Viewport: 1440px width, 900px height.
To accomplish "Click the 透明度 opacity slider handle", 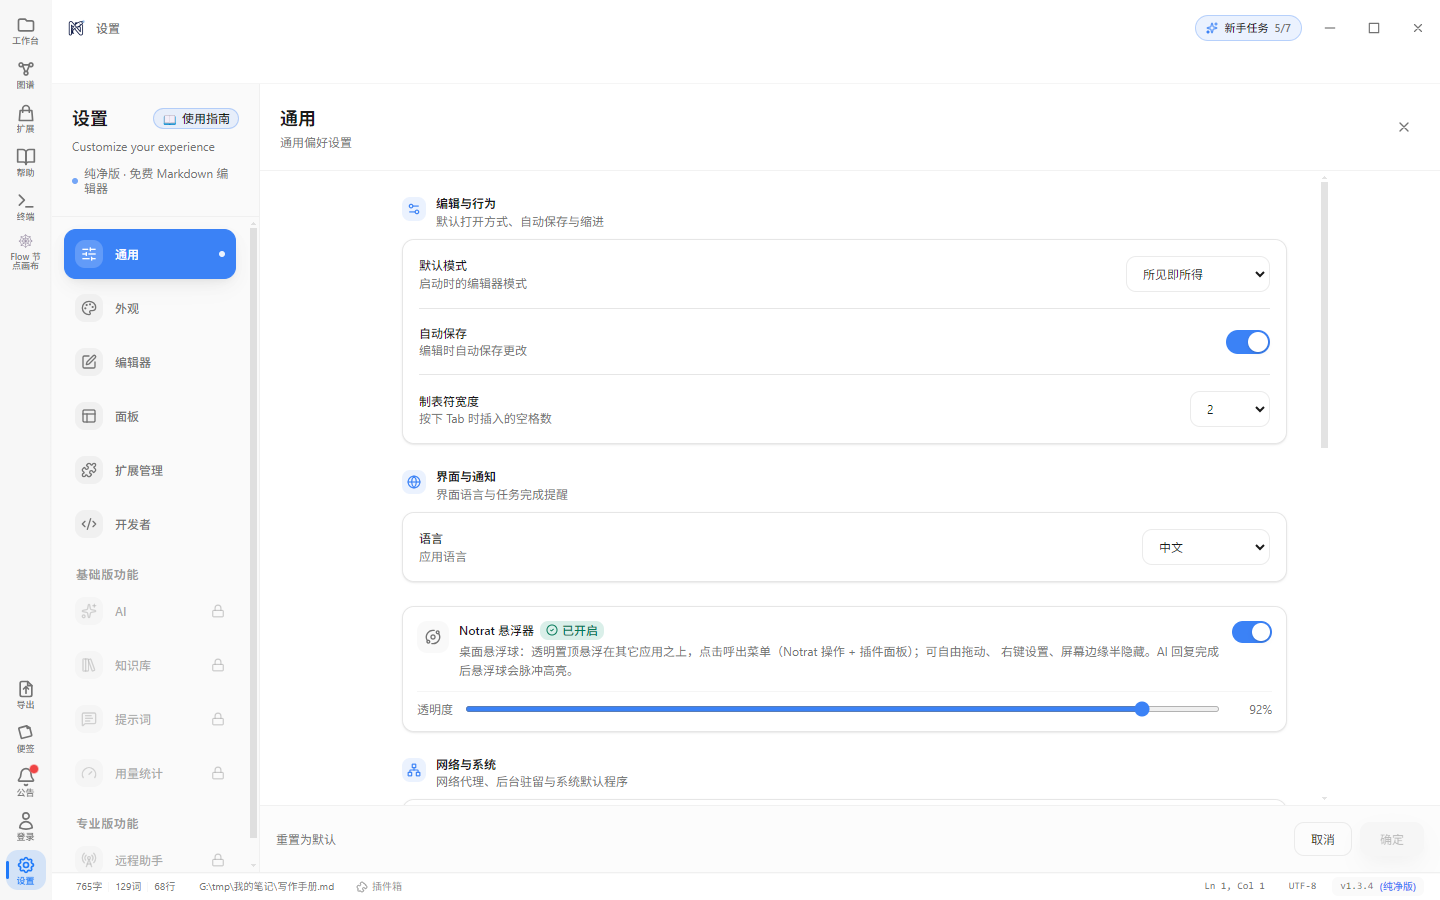I will [1142, 709].
